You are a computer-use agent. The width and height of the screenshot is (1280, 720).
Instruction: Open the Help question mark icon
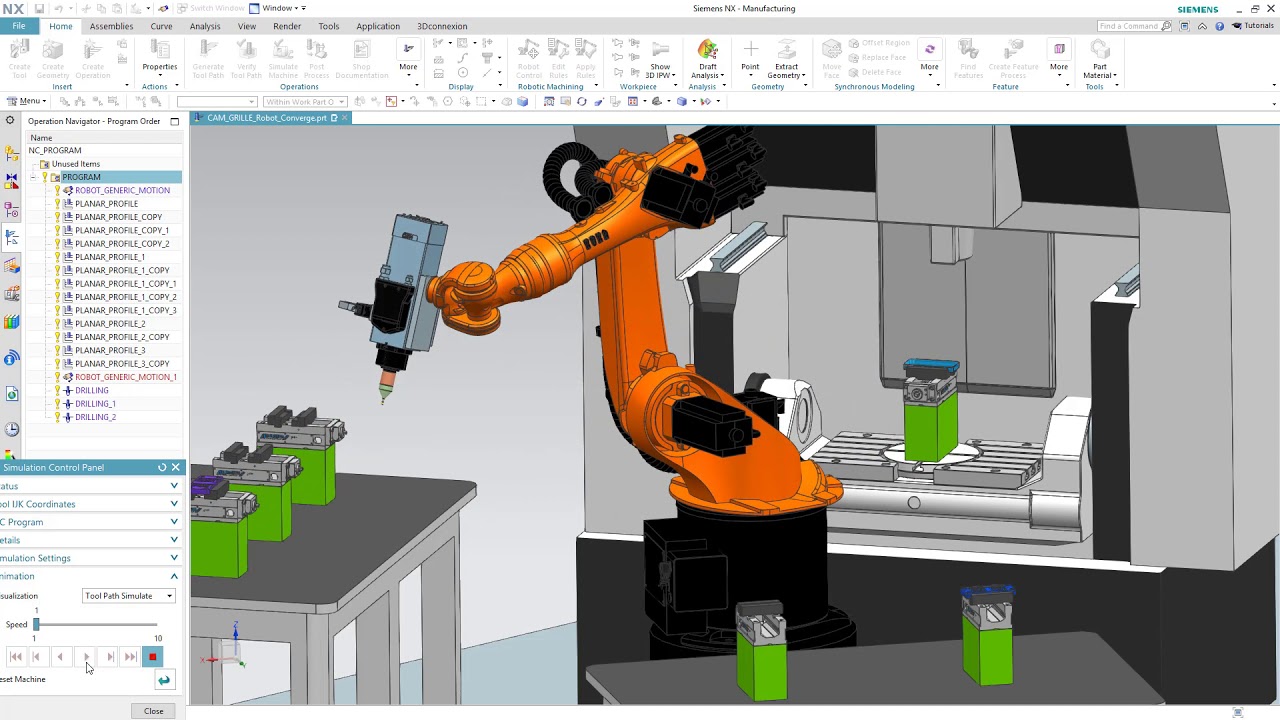(1220, 26)
